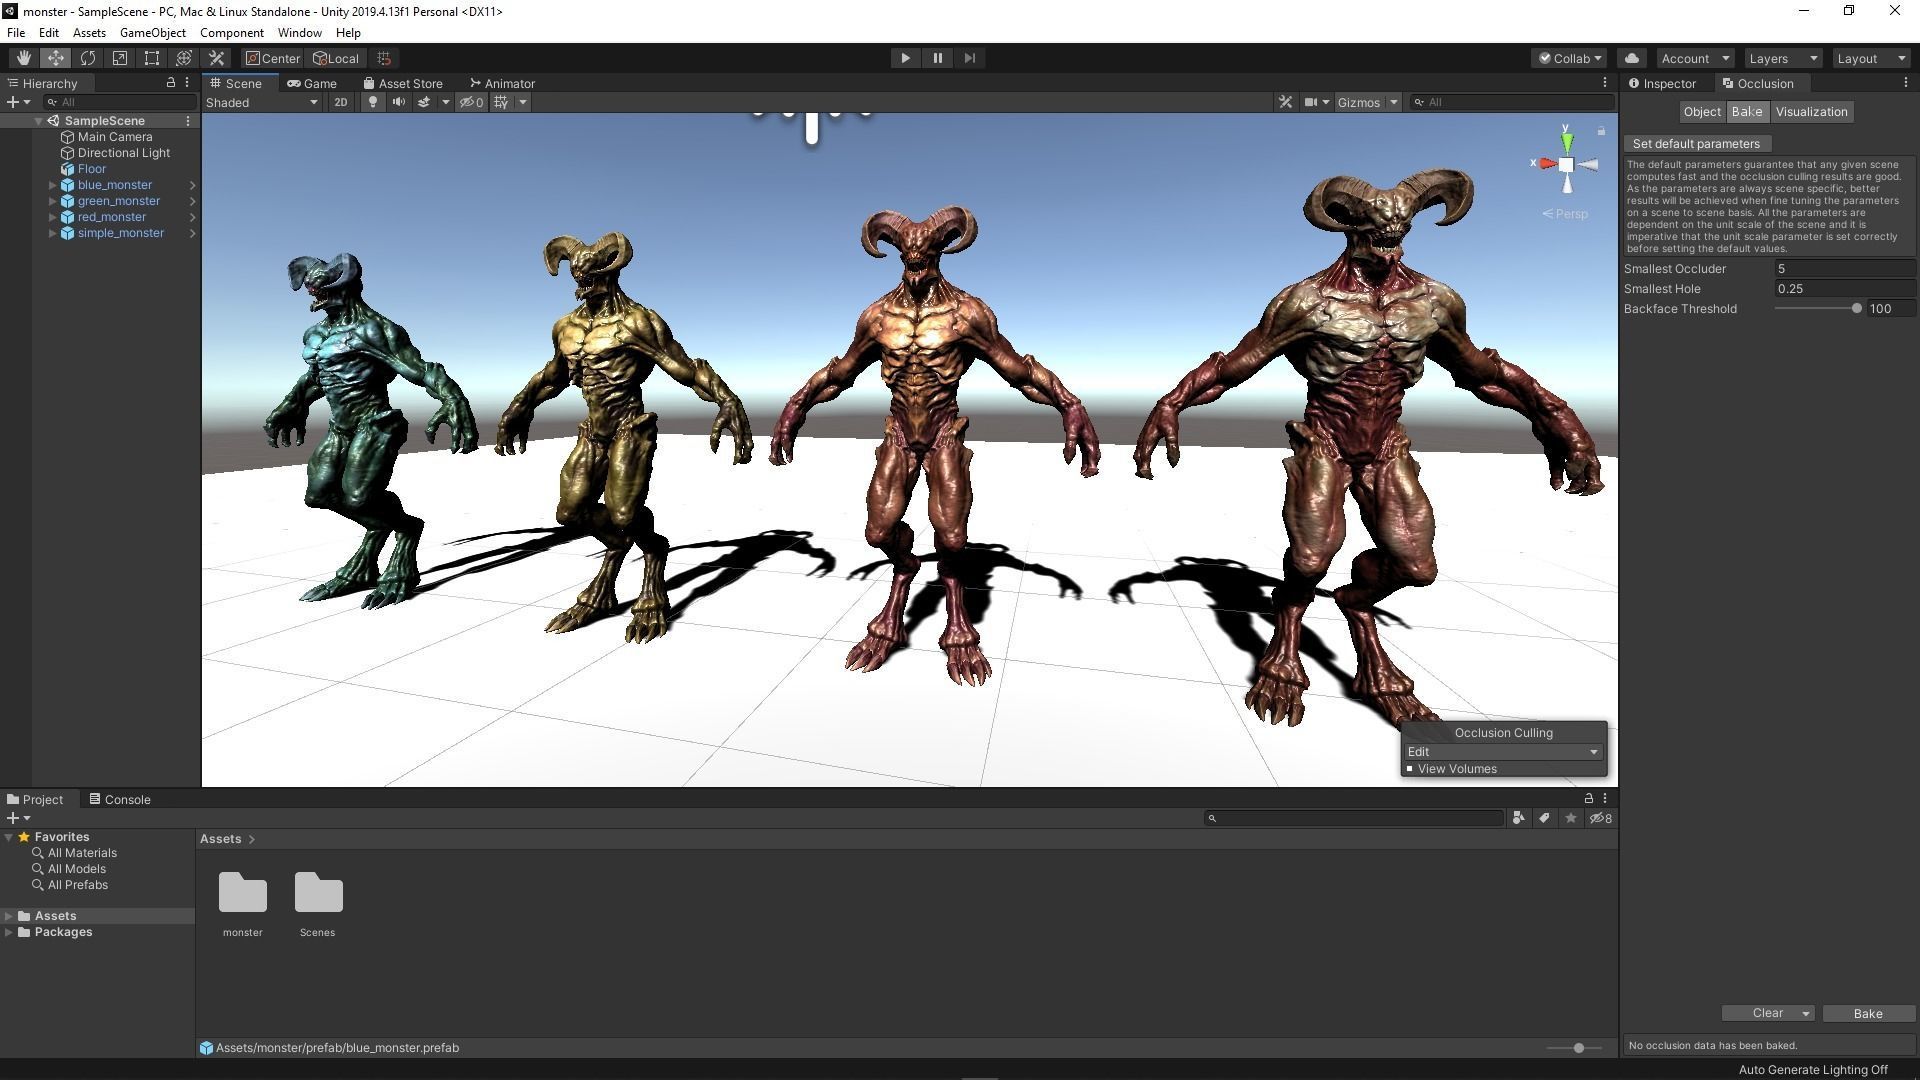This screenshot has width=1920, height=1080.
Task: Select the Rotate tool
Action: coord(87,57)
